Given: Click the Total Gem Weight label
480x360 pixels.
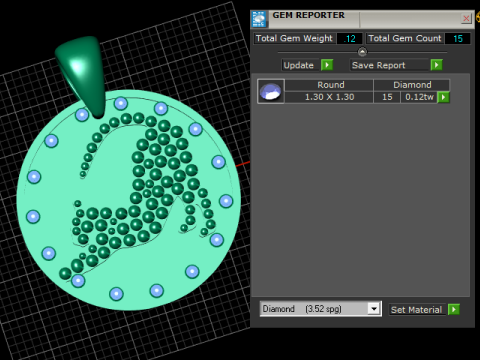Looking at the screenshot, I should click(294, 38).
